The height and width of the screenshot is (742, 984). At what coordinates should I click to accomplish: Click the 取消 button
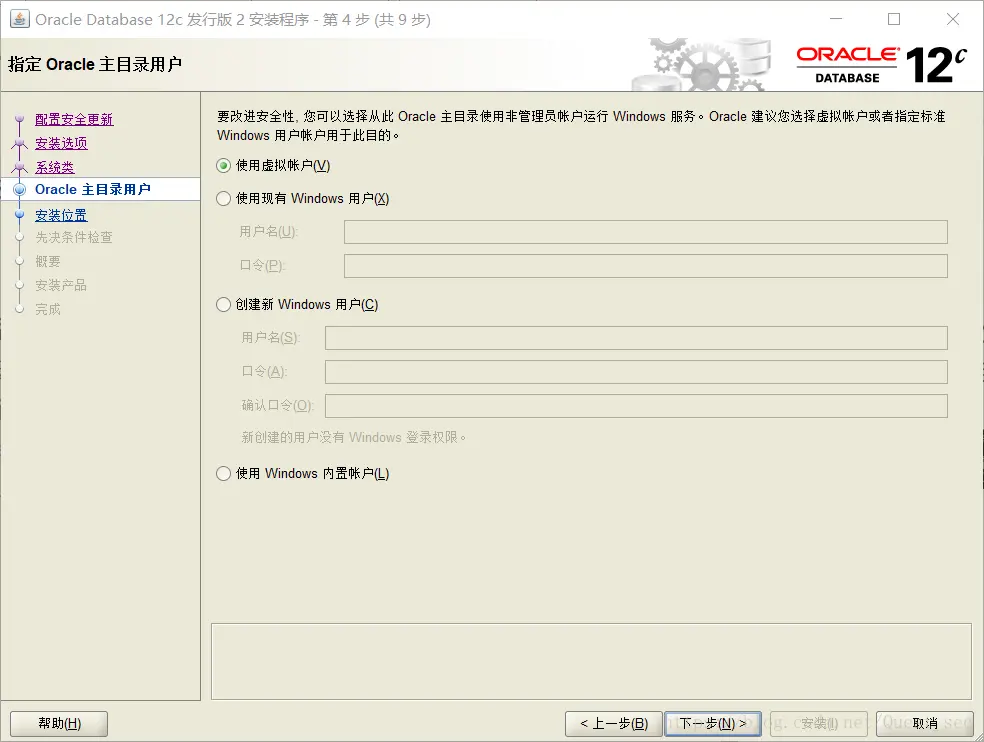[925, 724]
